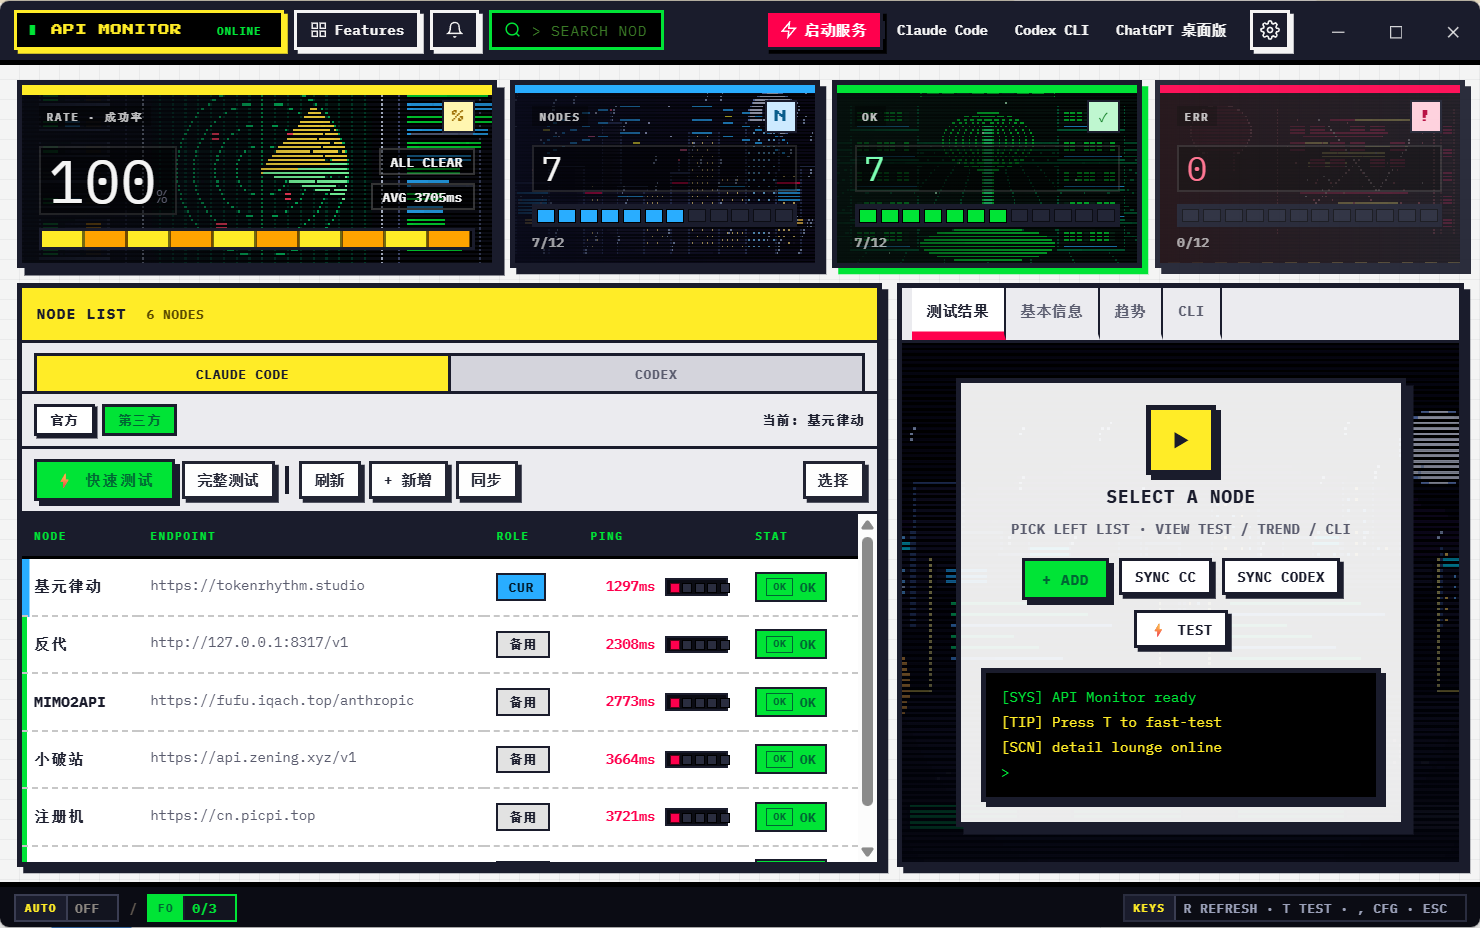Select the 官方 filter
The height and width of the screenshot is (928, 1480).
point(64,420)
